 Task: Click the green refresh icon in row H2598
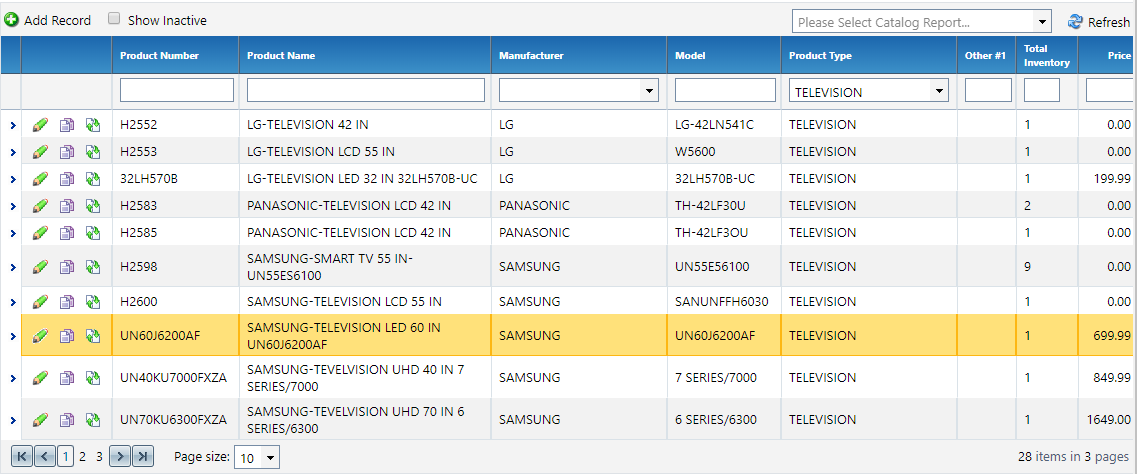pyautogui.click(x=92, y=267)
